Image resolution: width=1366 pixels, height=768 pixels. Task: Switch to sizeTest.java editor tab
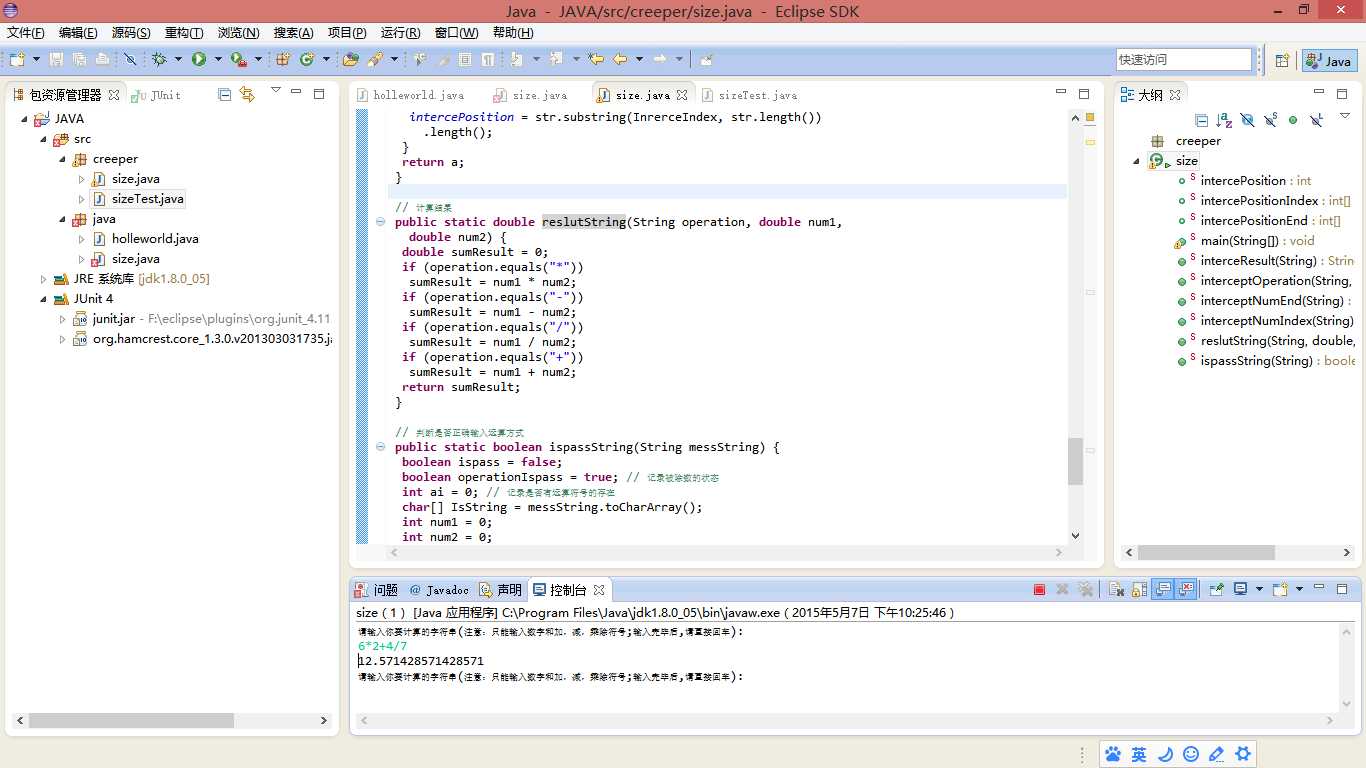[750, 95]
